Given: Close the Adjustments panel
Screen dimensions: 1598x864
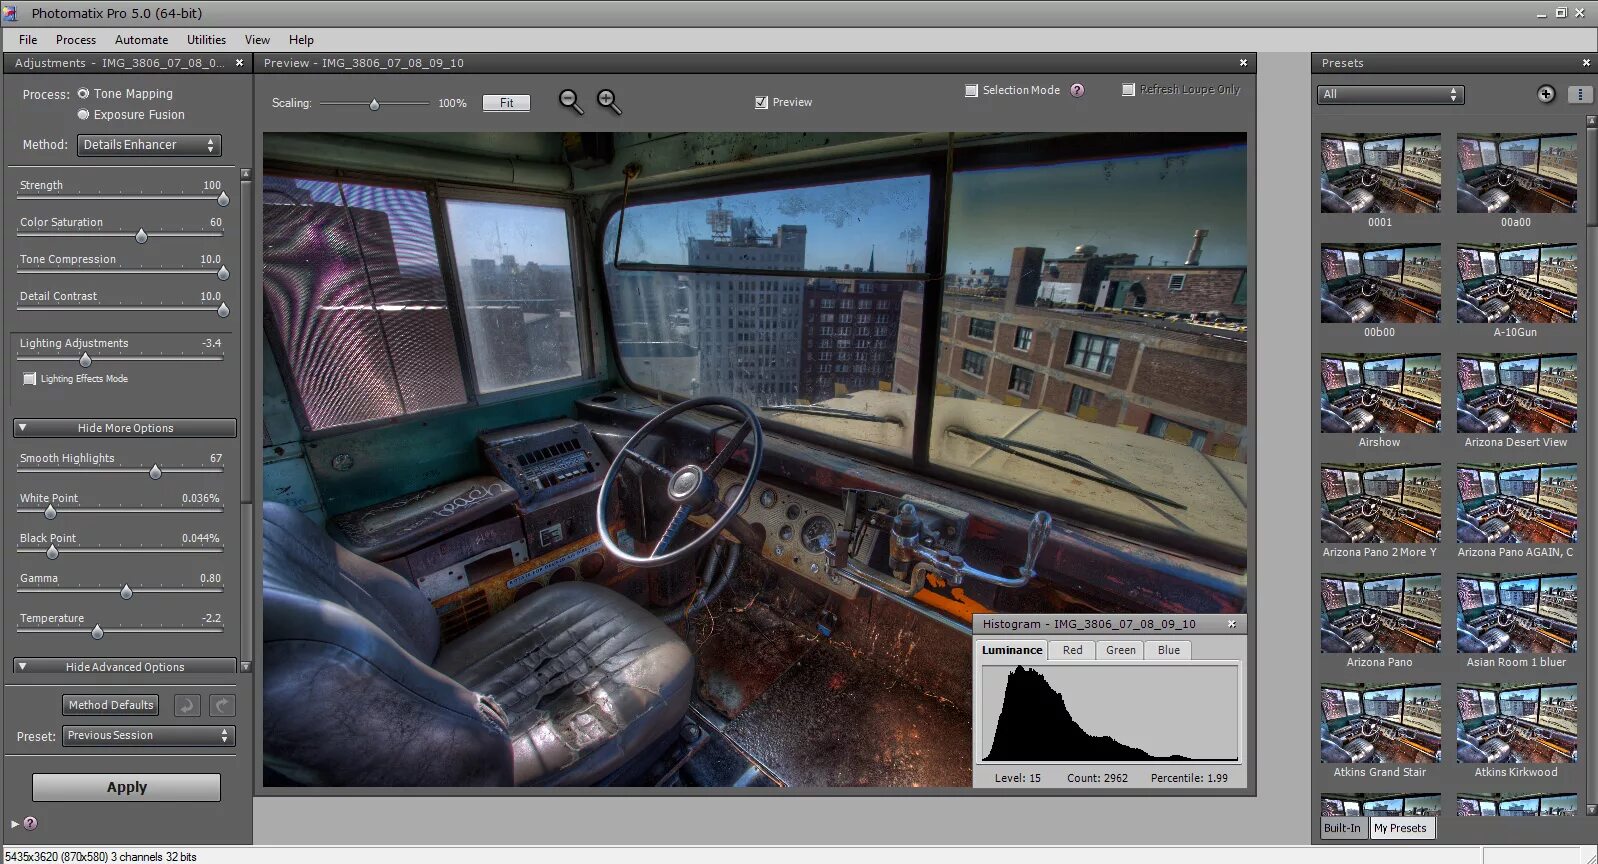Looking at the screenshot, I should point(239,63).
